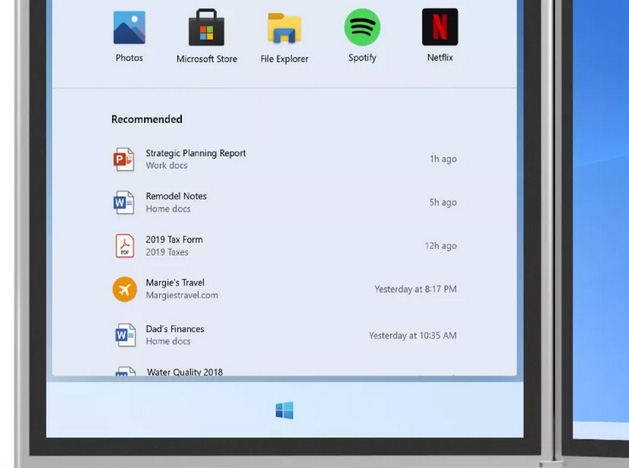
Task: Open the Netflix app icon
Action: click(x=440, y=27)
